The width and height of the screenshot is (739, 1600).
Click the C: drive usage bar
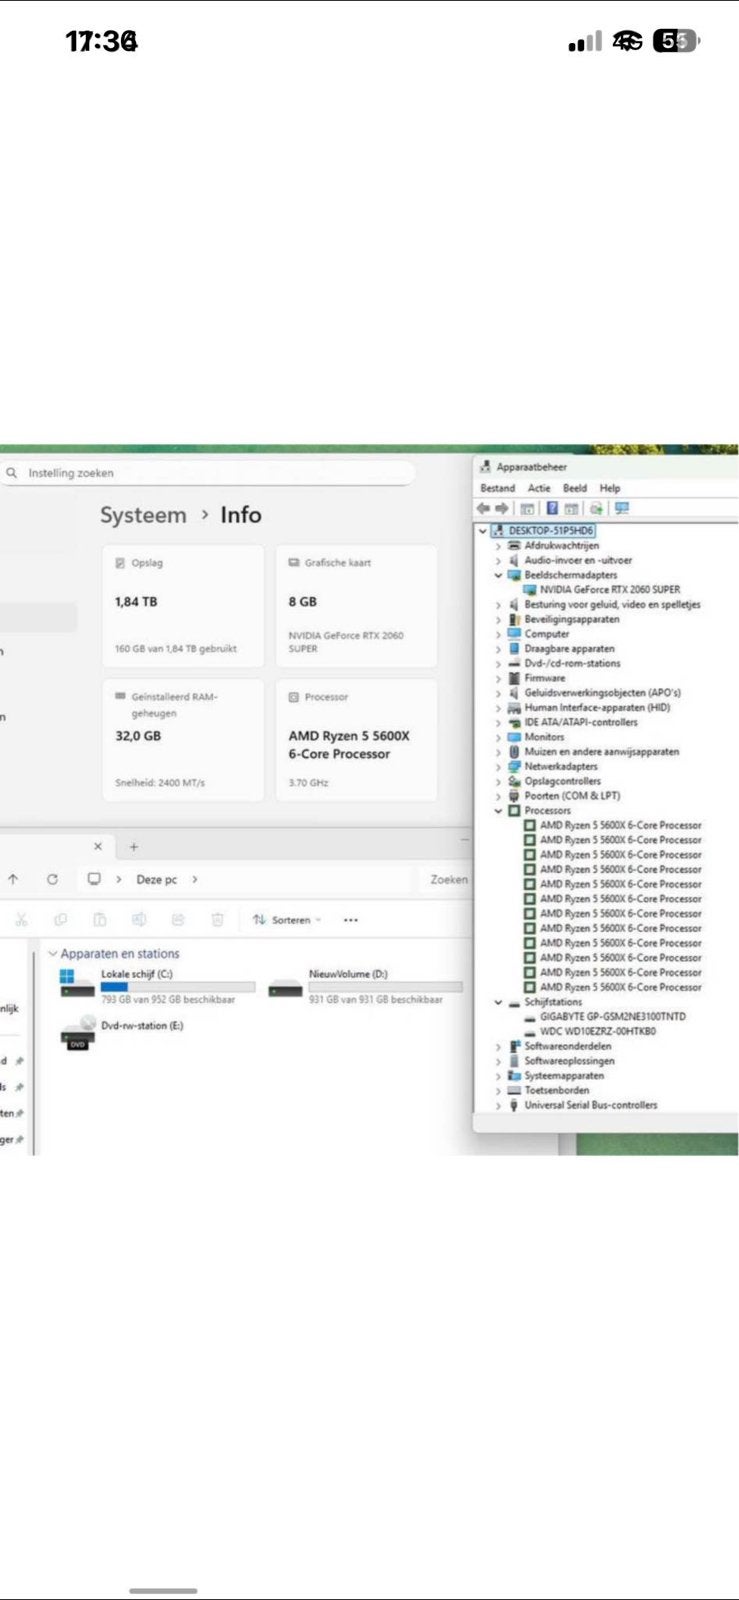(x=178, y=987)
